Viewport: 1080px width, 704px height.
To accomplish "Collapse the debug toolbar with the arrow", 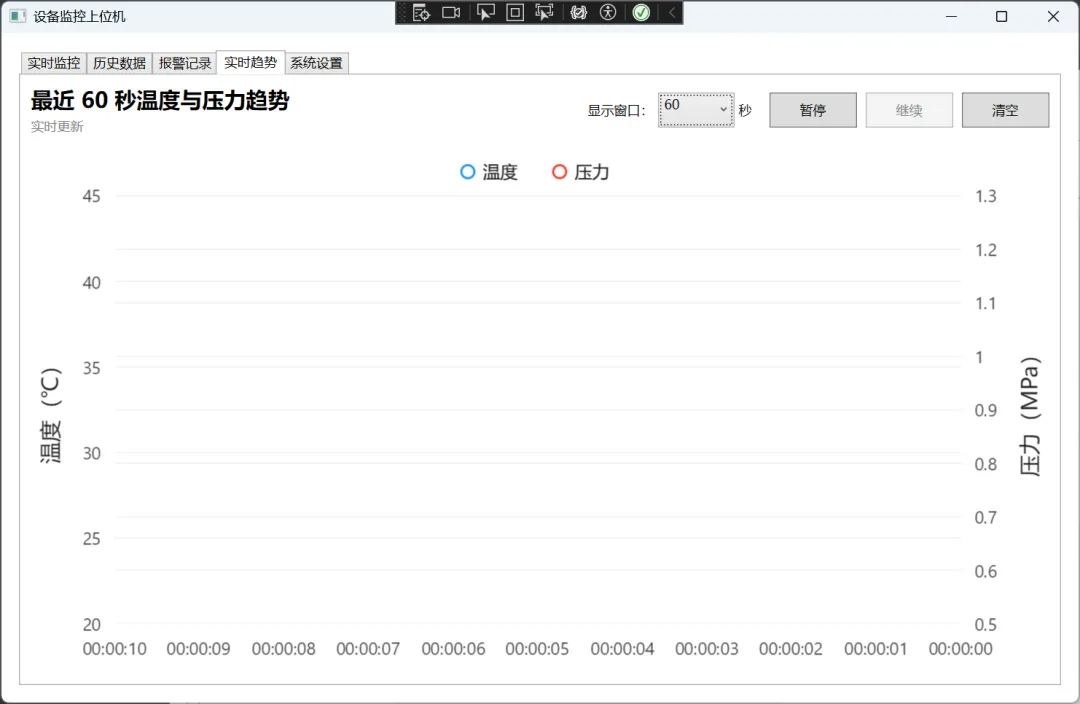I will (x=672, y=12).
